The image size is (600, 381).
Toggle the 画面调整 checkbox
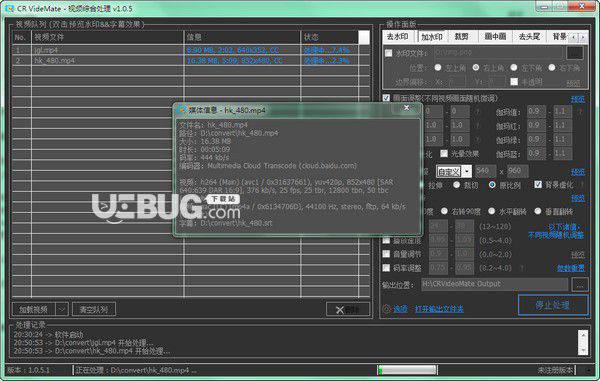click(386, 98)
